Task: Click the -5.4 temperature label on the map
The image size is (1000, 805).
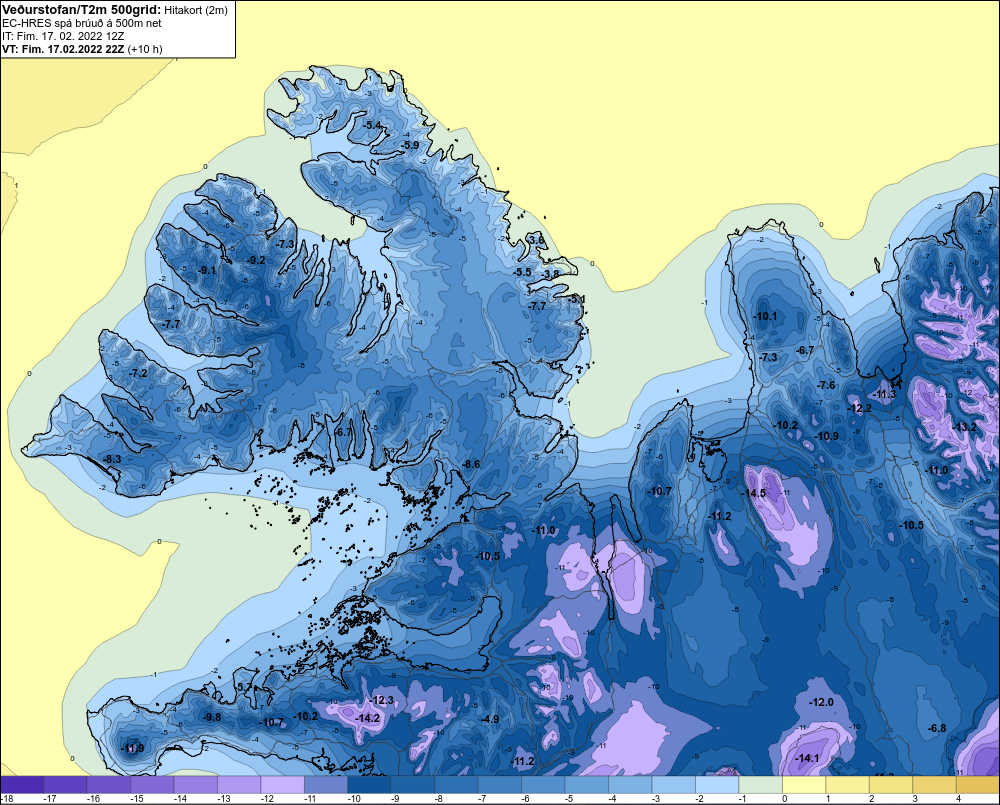Action: click(x=372, y=125)
